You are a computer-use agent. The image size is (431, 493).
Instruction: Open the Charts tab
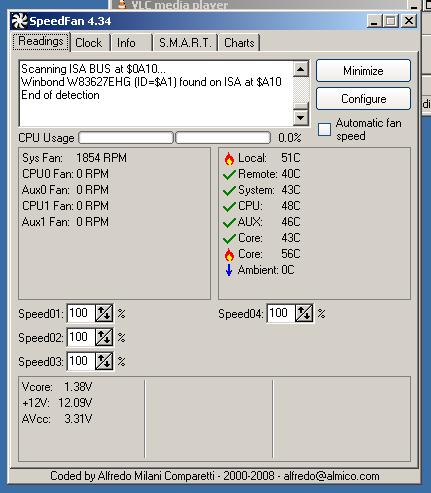pyautogui.click(x=239, y=43)
